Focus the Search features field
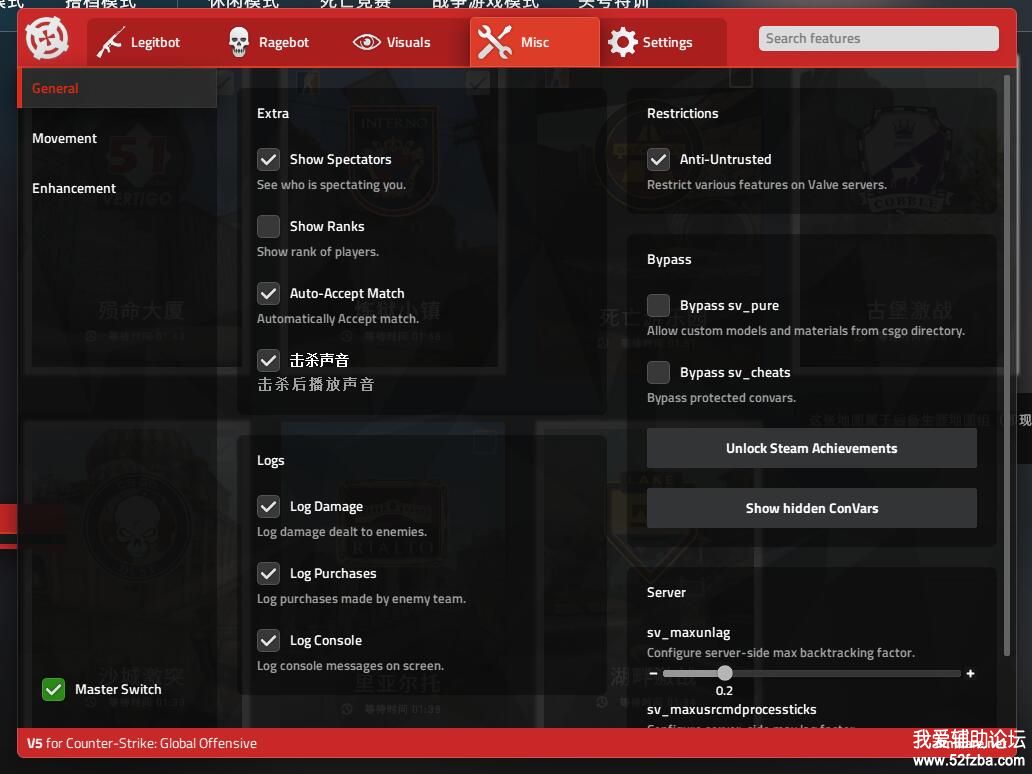 879,38
